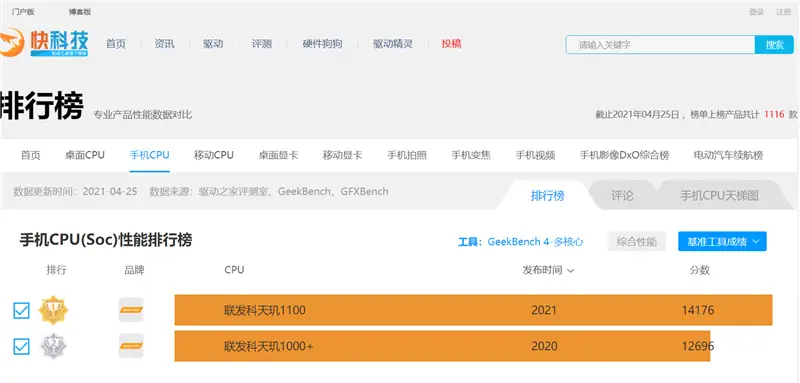Switch to the 排行榜 view tab
The height and width of the screenshot is (383, 800).
tap(547, 195)
